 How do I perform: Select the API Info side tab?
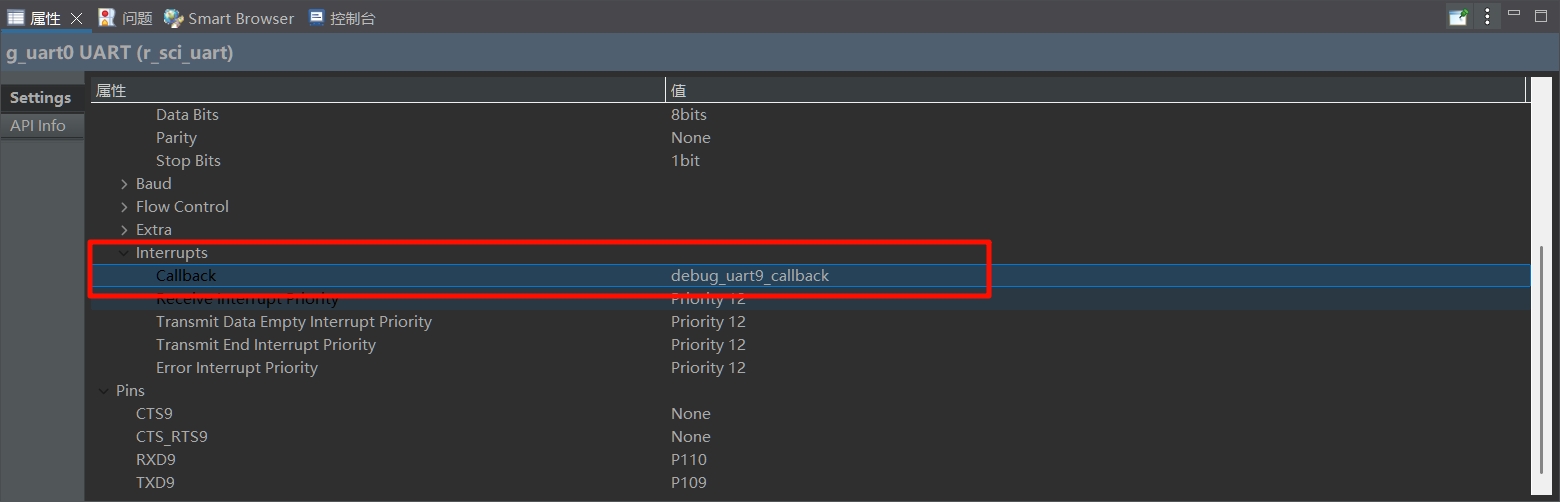38,126
